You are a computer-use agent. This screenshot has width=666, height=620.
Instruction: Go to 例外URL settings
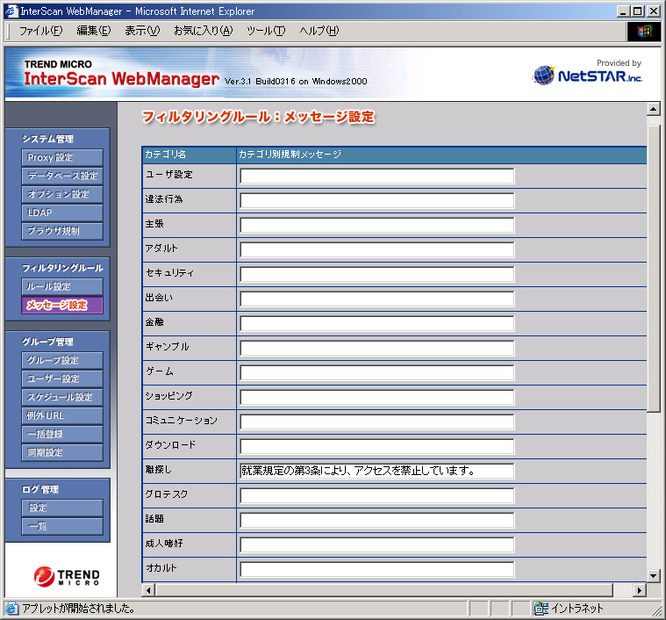[62, 416]
